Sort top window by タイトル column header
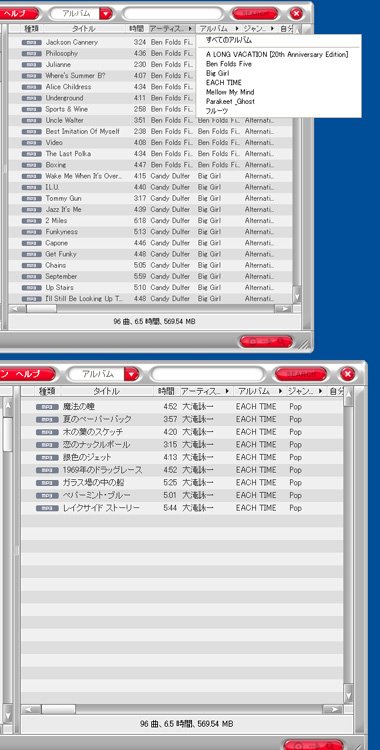Viewport: 380px width, 750px height. click(x=84, y=29)
